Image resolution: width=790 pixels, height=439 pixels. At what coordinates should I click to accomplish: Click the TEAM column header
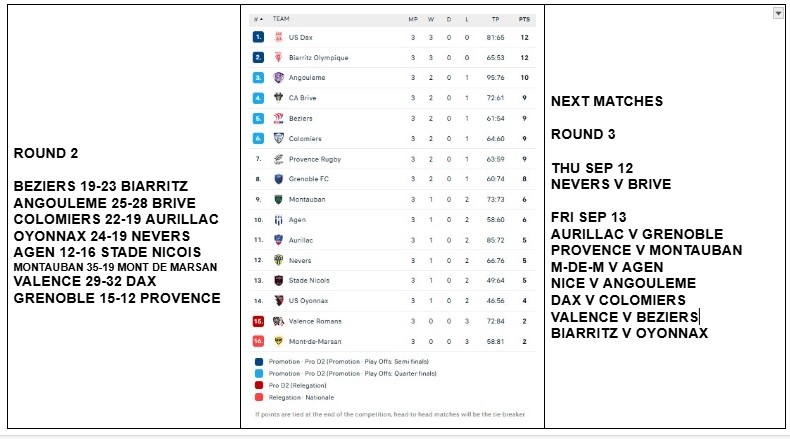(281, 18)
